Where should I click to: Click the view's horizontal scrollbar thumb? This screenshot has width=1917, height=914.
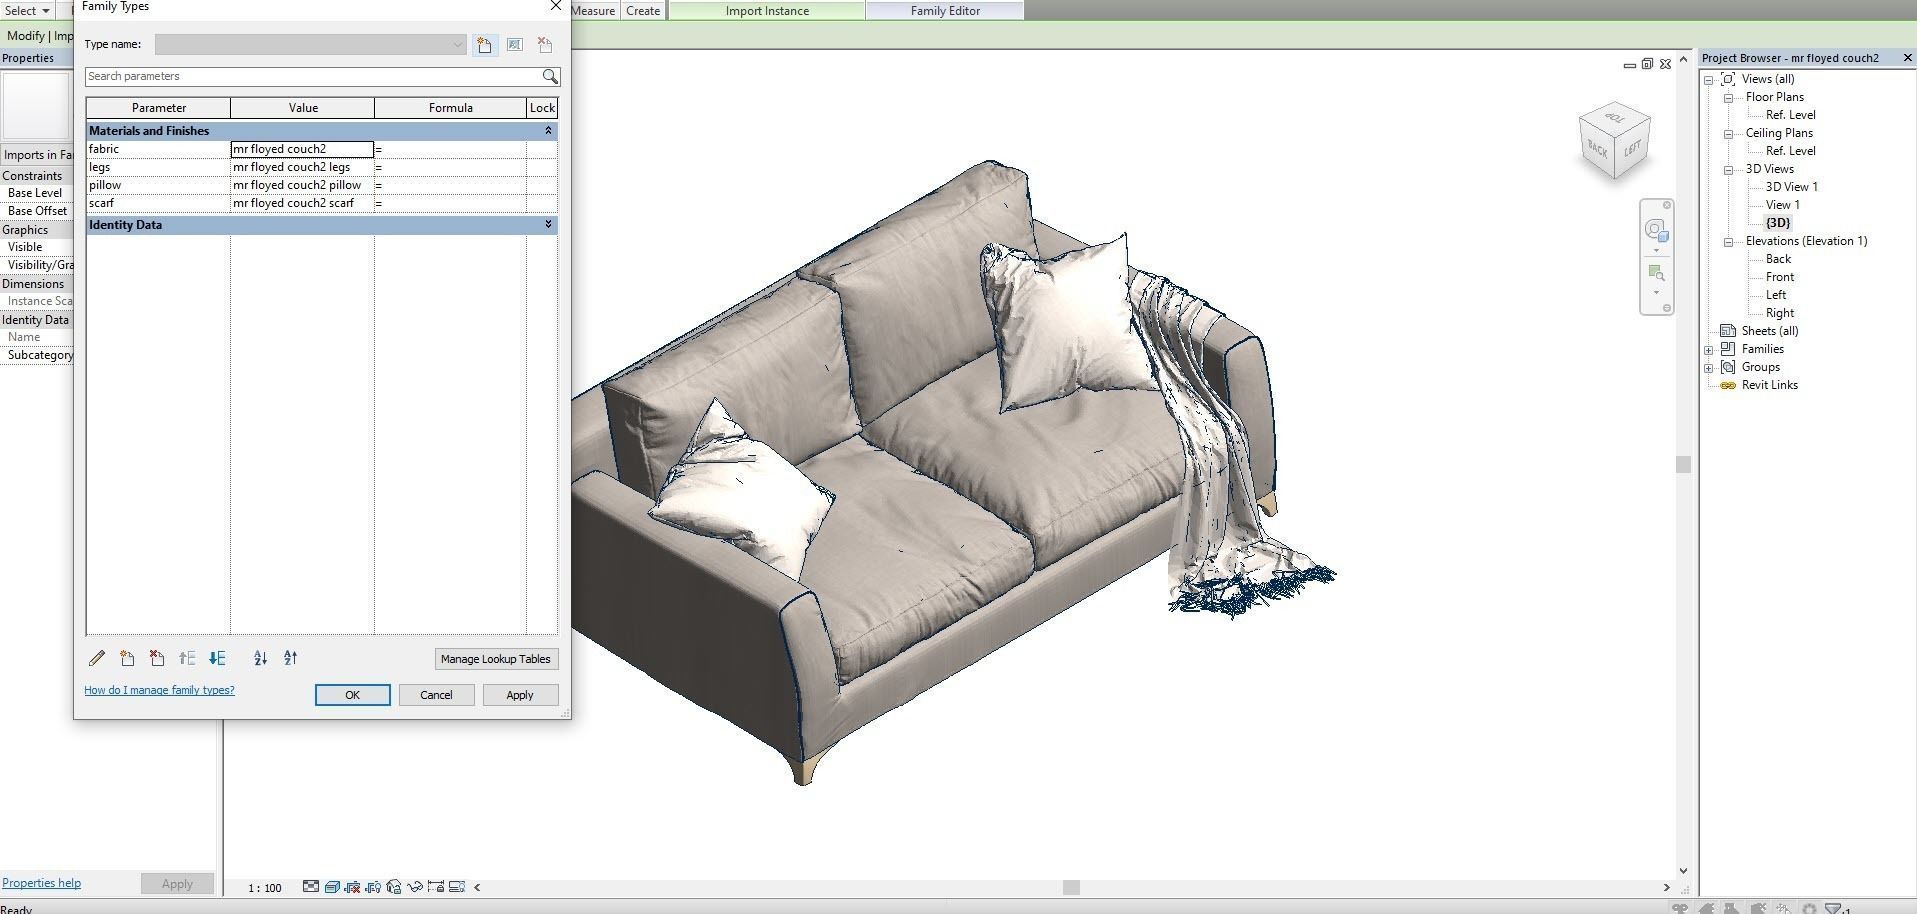click(x=1071, y=887)
